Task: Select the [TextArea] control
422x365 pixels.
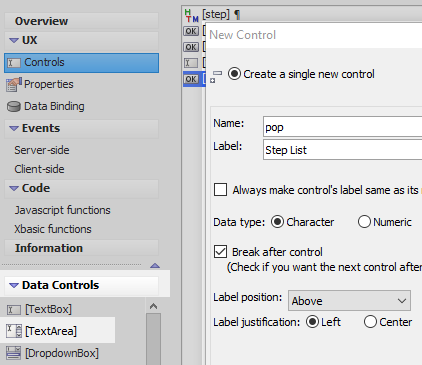Action: (51, 331)
